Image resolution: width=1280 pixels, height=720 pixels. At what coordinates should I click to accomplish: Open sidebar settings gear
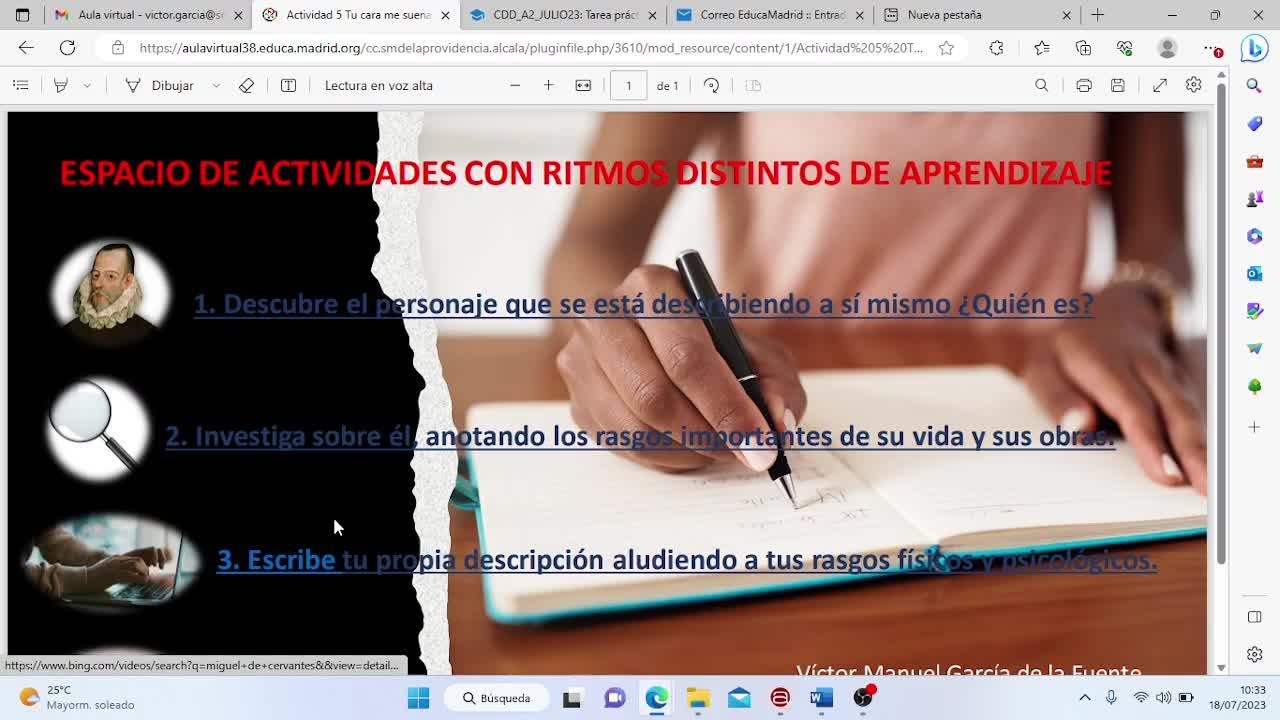(1254, 655)
